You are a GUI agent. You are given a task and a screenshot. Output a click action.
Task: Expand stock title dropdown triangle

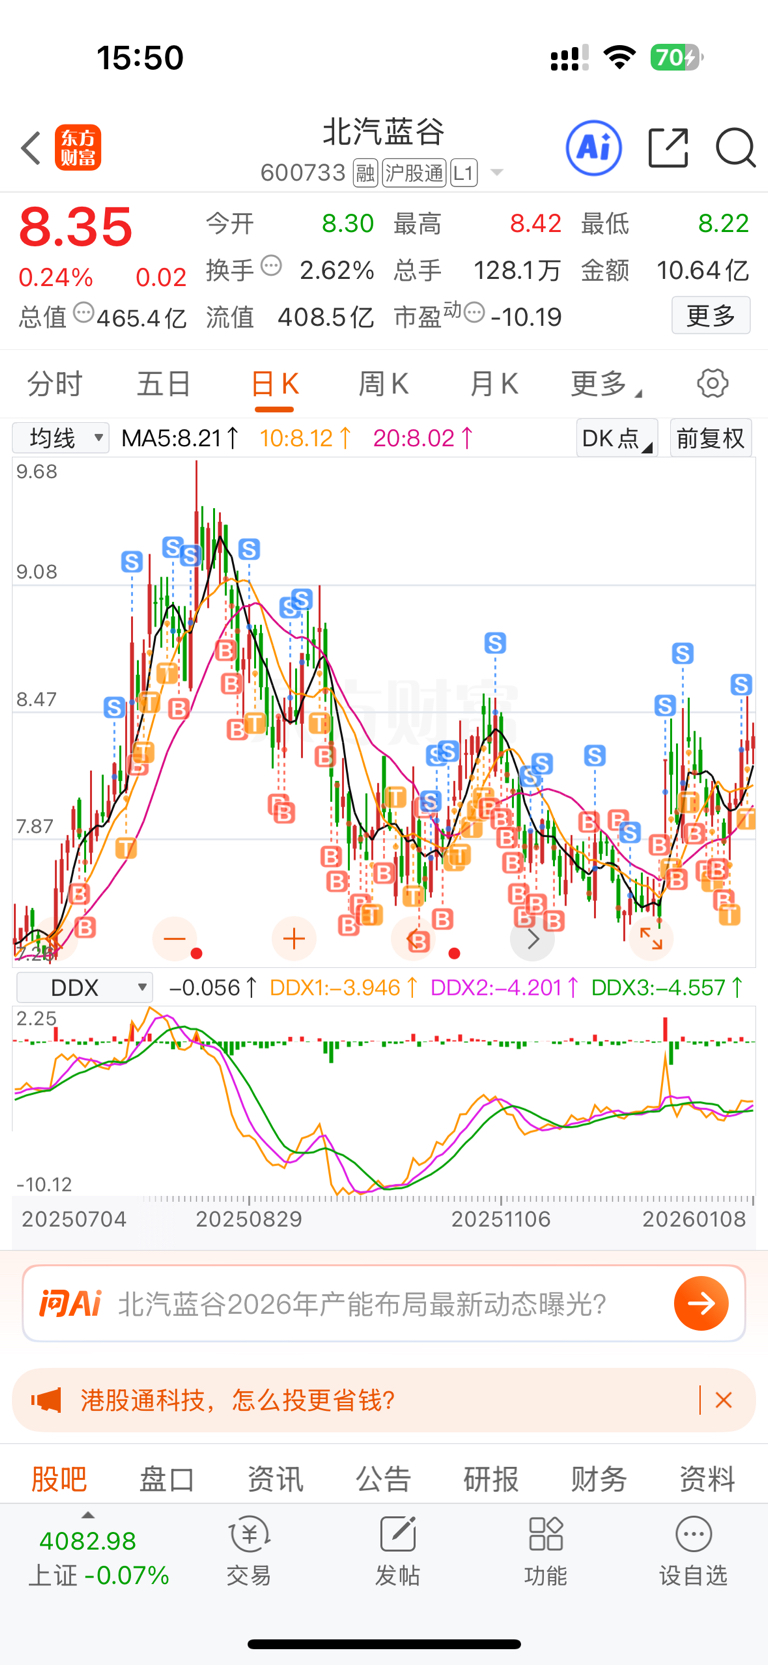click(496, 174)
